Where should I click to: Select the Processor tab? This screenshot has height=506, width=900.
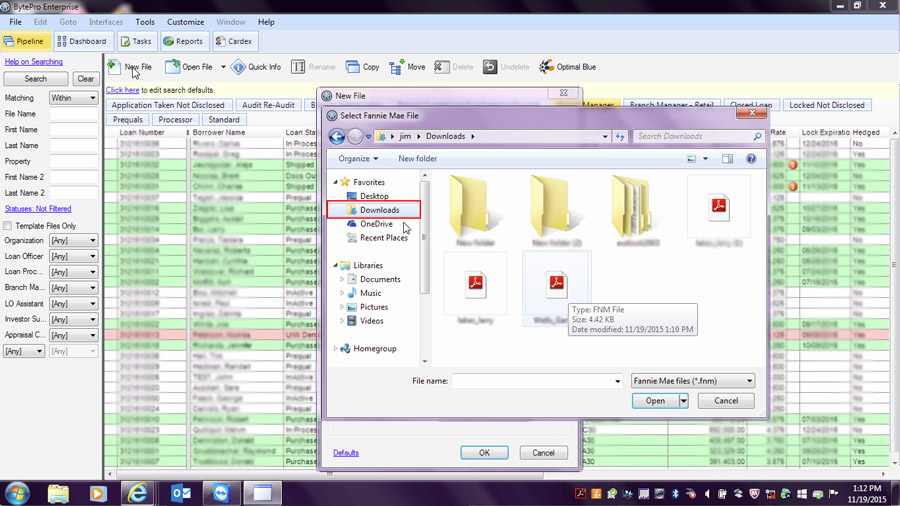pos(175,120)
